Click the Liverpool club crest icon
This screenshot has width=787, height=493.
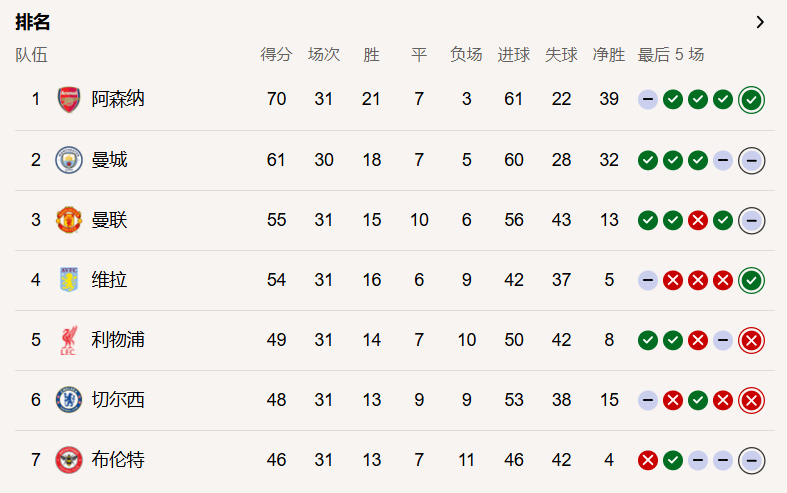pos(68,340)
